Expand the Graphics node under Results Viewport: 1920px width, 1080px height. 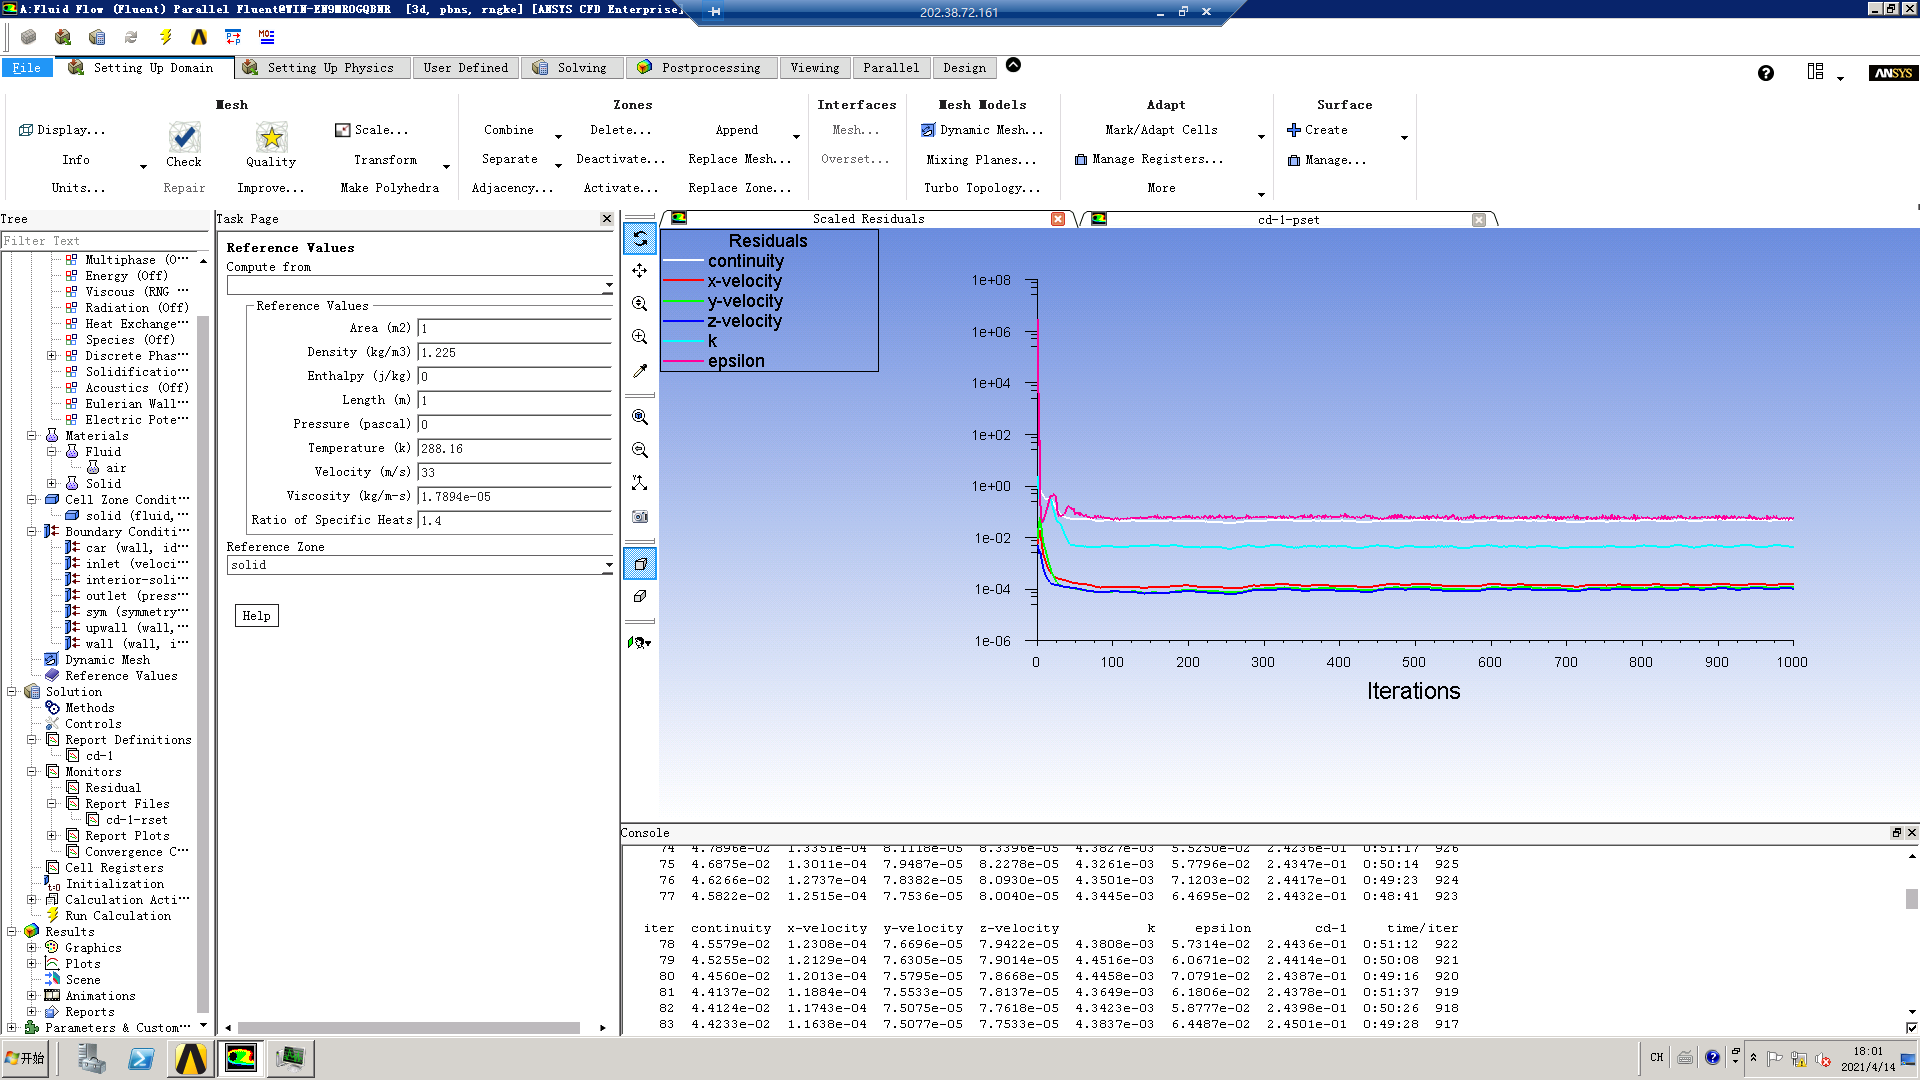(x=32, y=948)
